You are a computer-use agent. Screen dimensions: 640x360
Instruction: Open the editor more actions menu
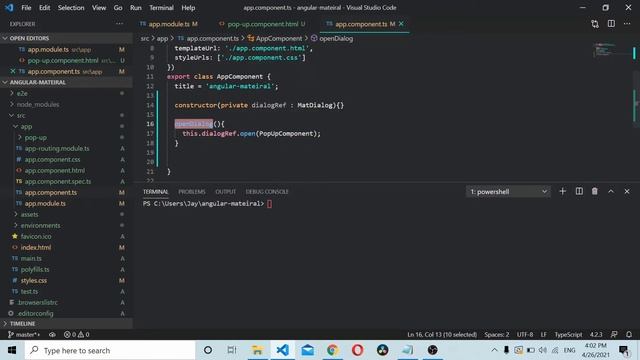[x=627, y=24]
